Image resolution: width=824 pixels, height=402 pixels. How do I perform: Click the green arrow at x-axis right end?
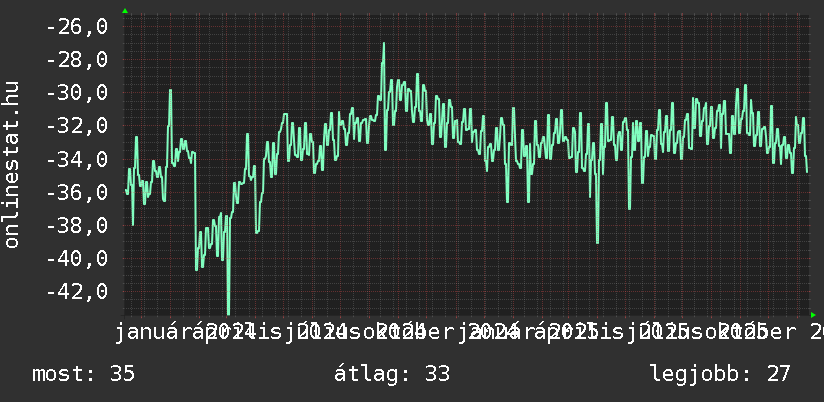(811, 314)
